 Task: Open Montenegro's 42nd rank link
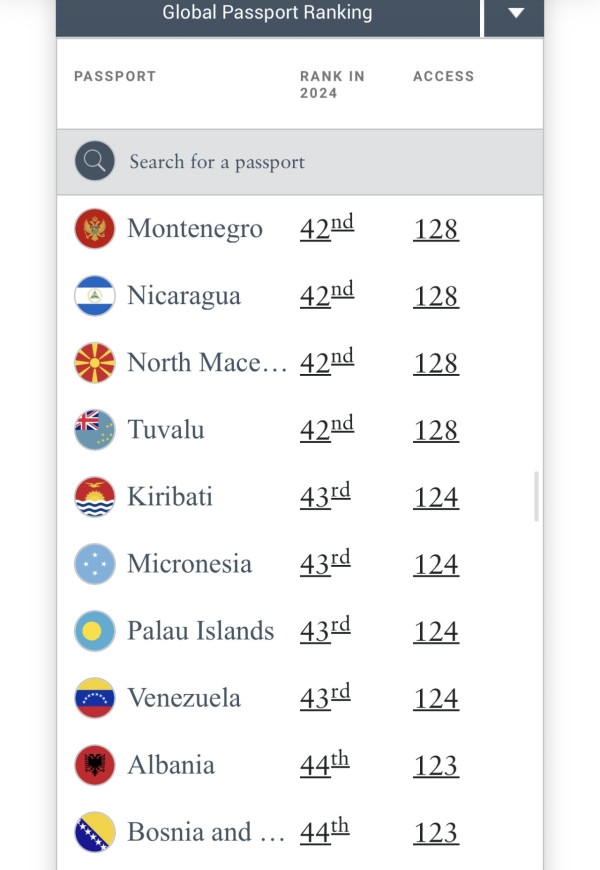click(x=327, y=228)
